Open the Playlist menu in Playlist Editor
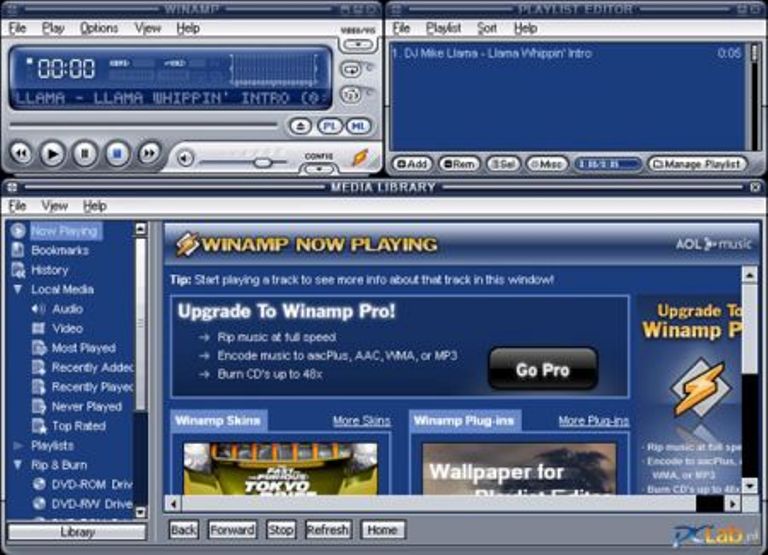Screen dimensions: 768x555 click(443, 28)
